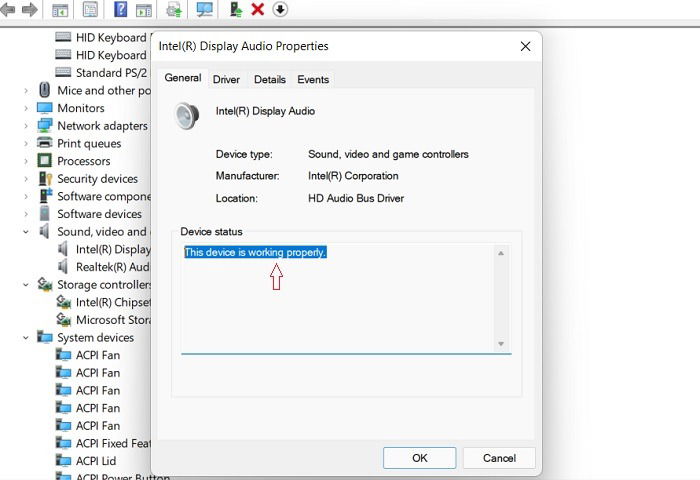Click the down-arrow Disable device icon
This screenshot has width=700, height=480.
click(280, 9)
